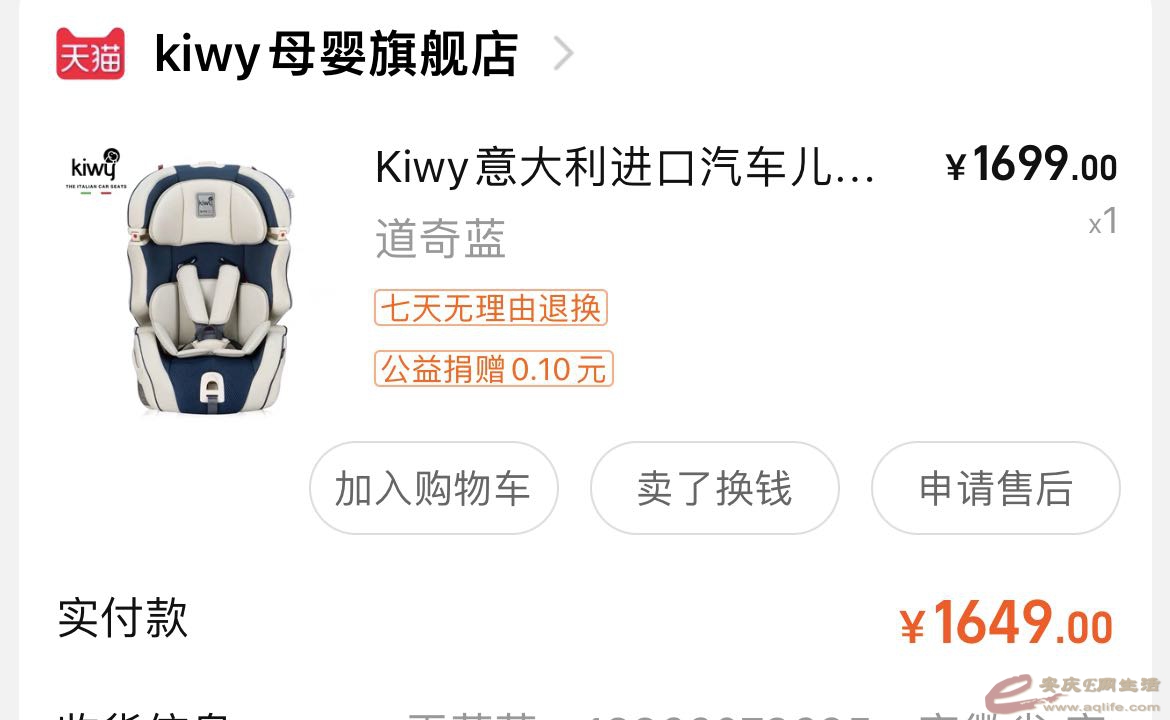Tap the 七天无理由退换 tag
The height and width of the screenshot is (720, 1170).
[491, 307]
